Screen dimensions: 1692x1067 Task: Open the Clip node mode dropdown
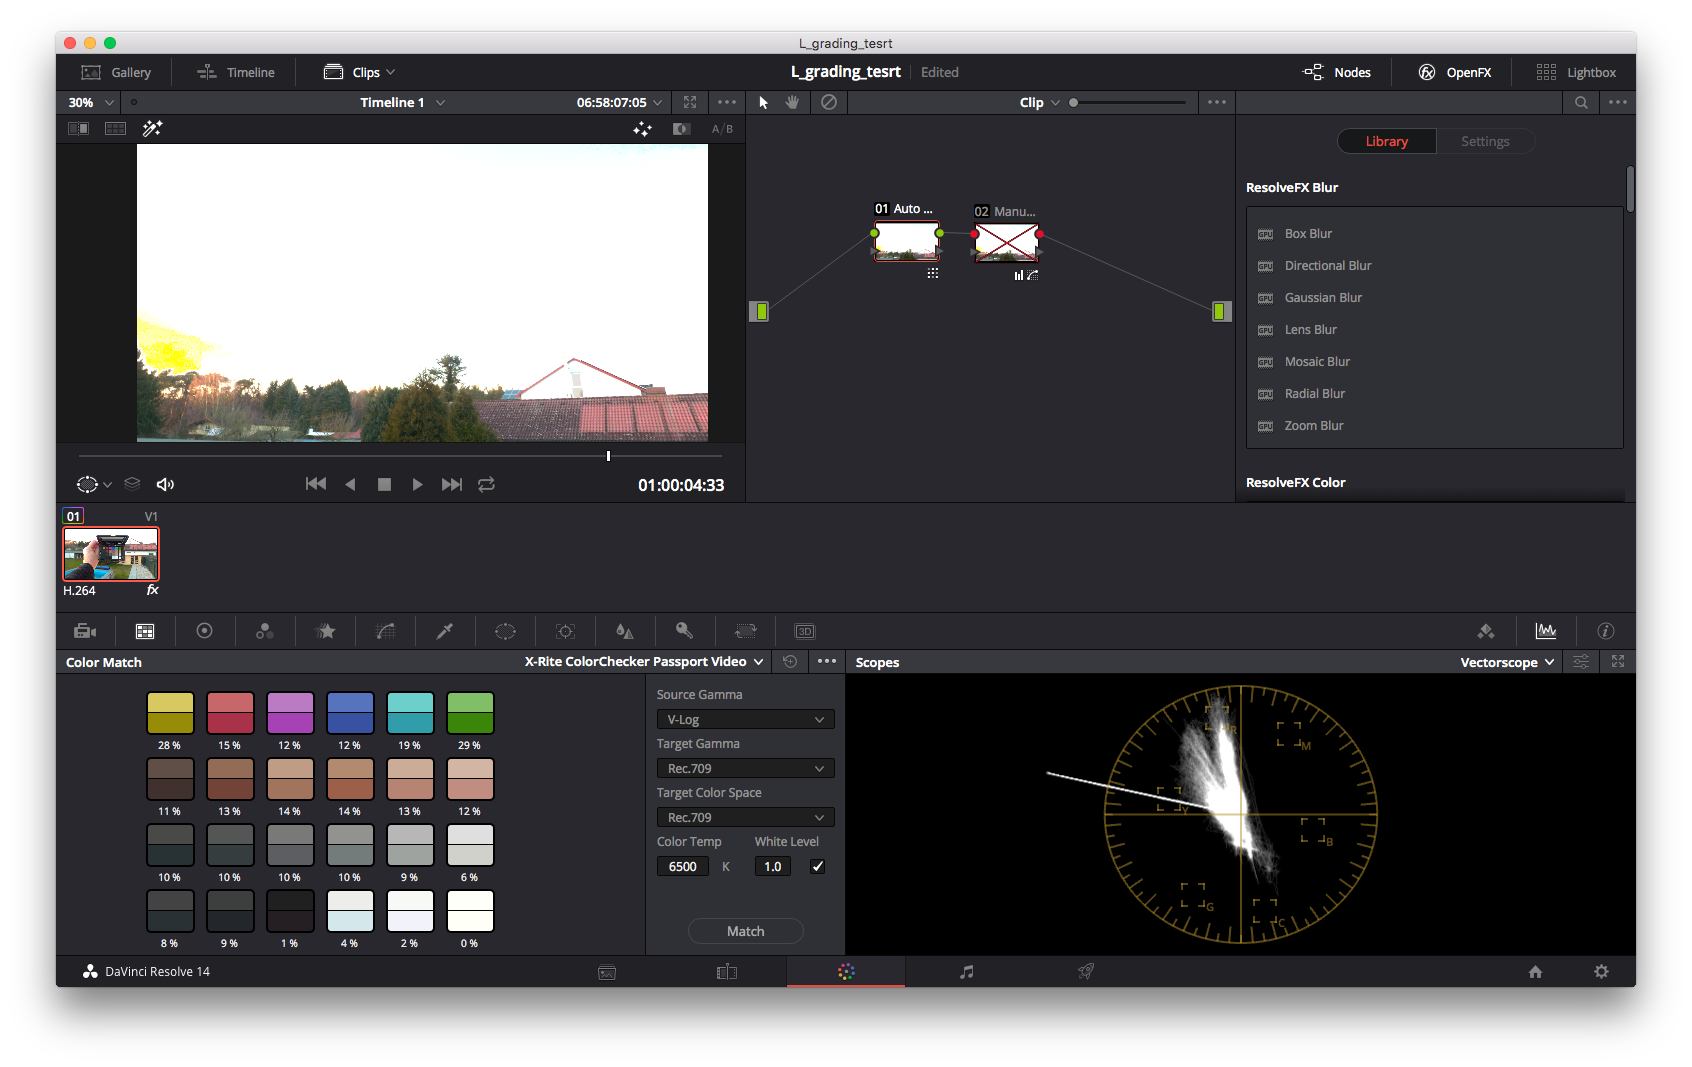click(x=1040, y=102)
